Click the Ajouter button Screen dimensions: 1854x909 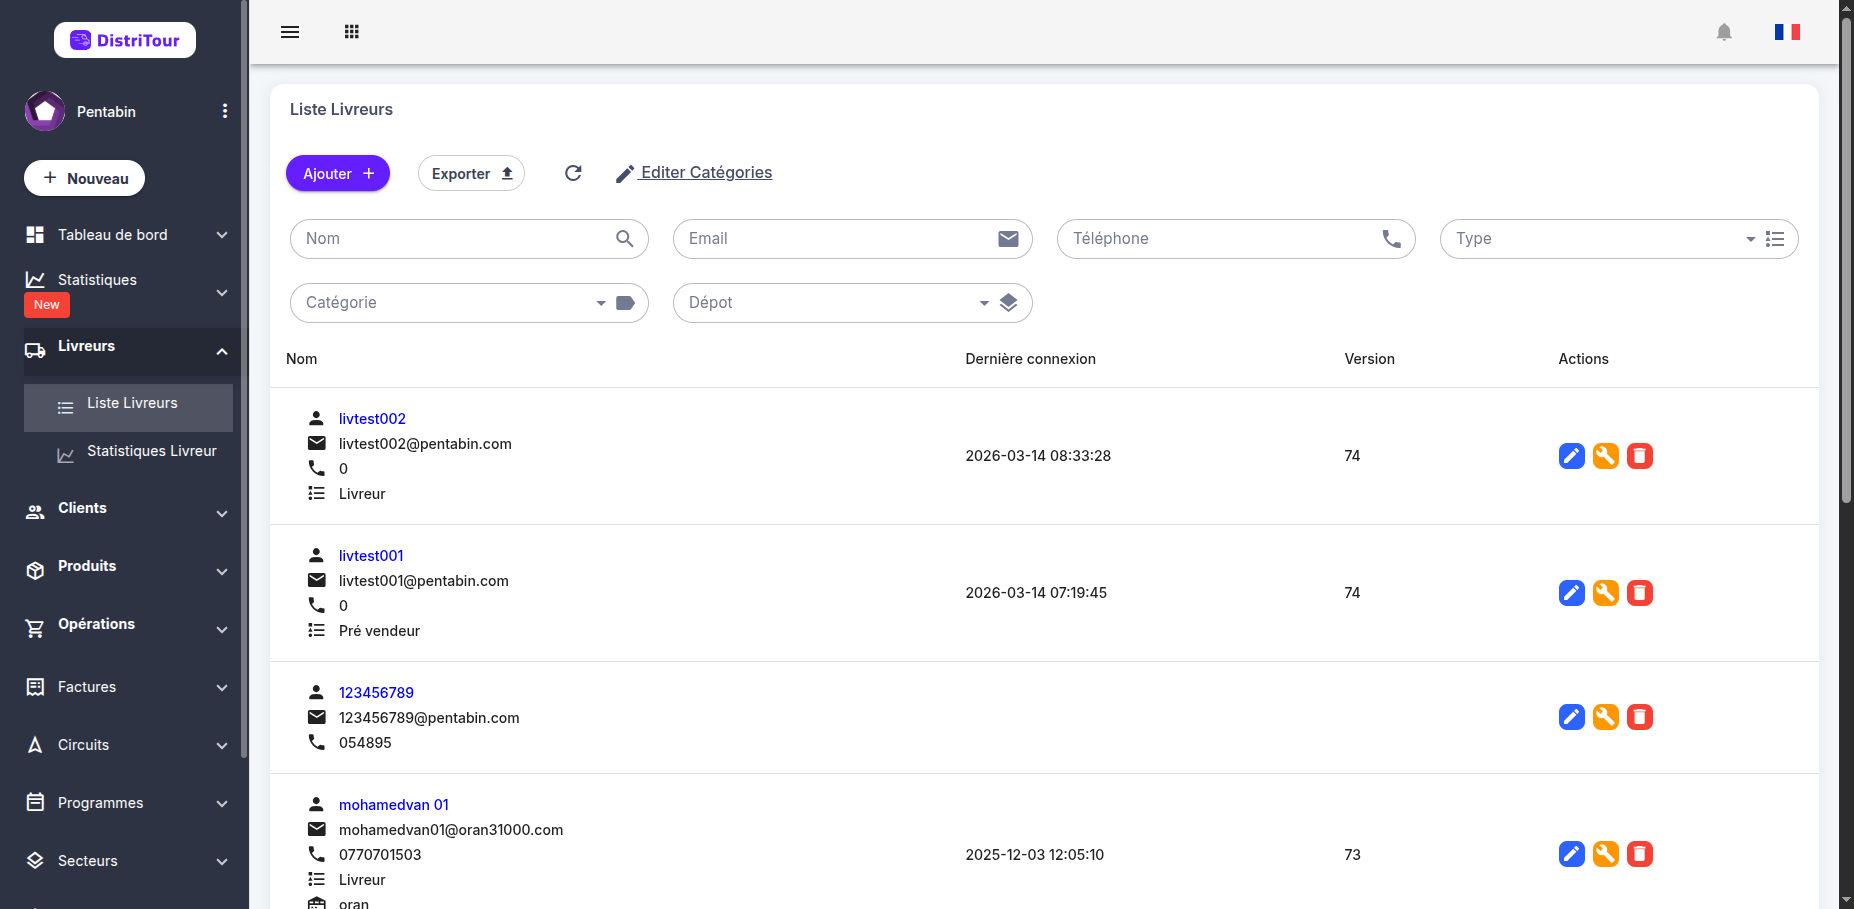[x=338, y=173]
